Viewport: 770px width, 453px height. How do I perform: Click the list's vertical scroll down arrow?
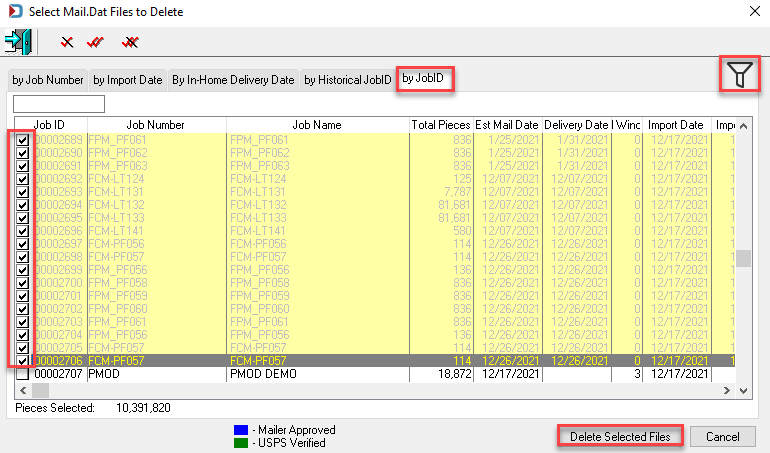(743, 391)
